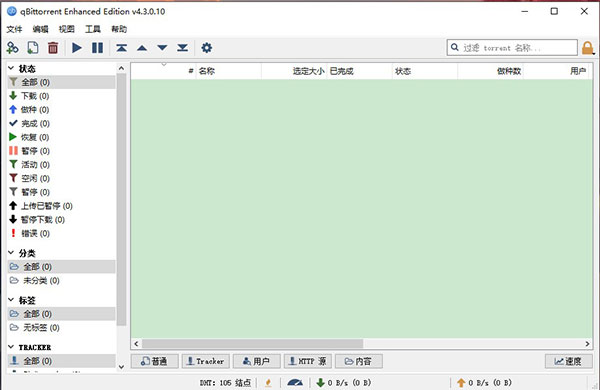Collapse the 标签 section
This screenshot has height=390, width=600.
coord(11,300)
